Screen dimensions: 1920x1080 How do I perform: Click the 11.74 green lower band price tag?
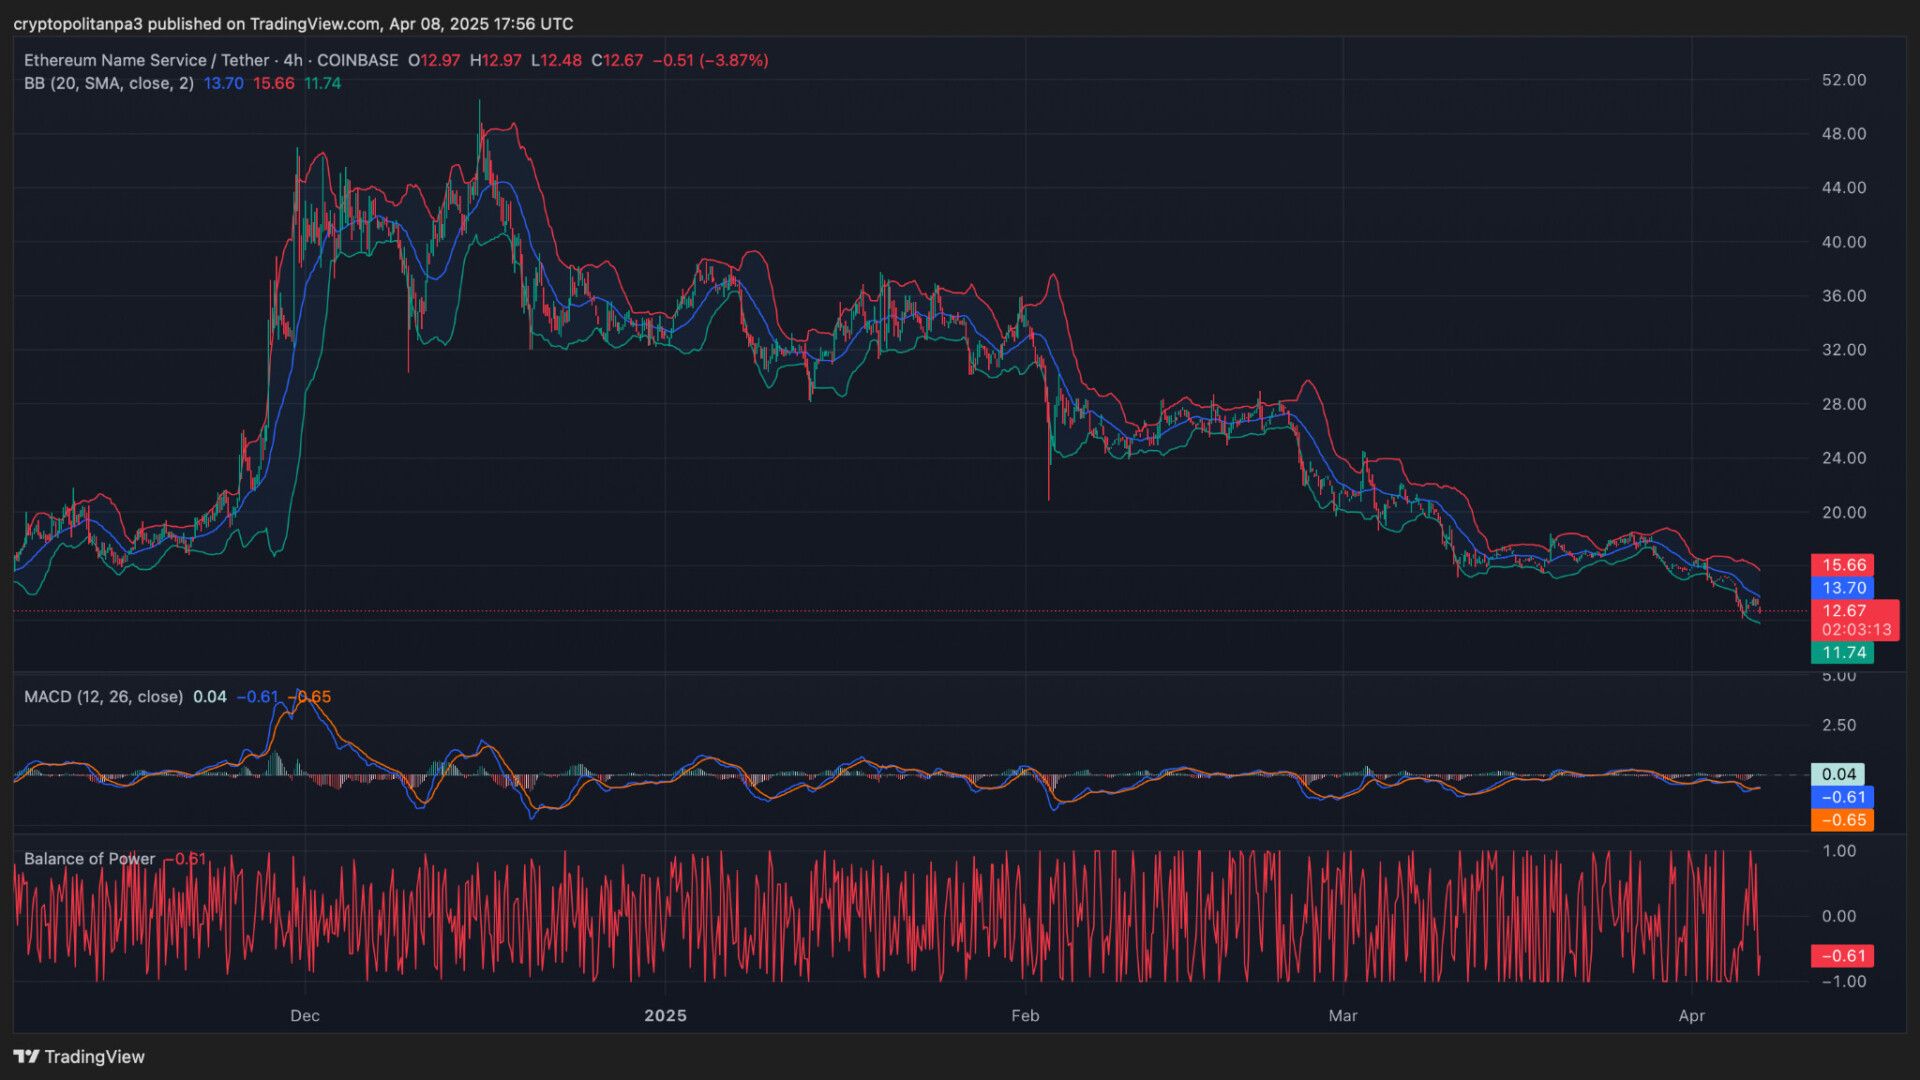point(1843,653)
